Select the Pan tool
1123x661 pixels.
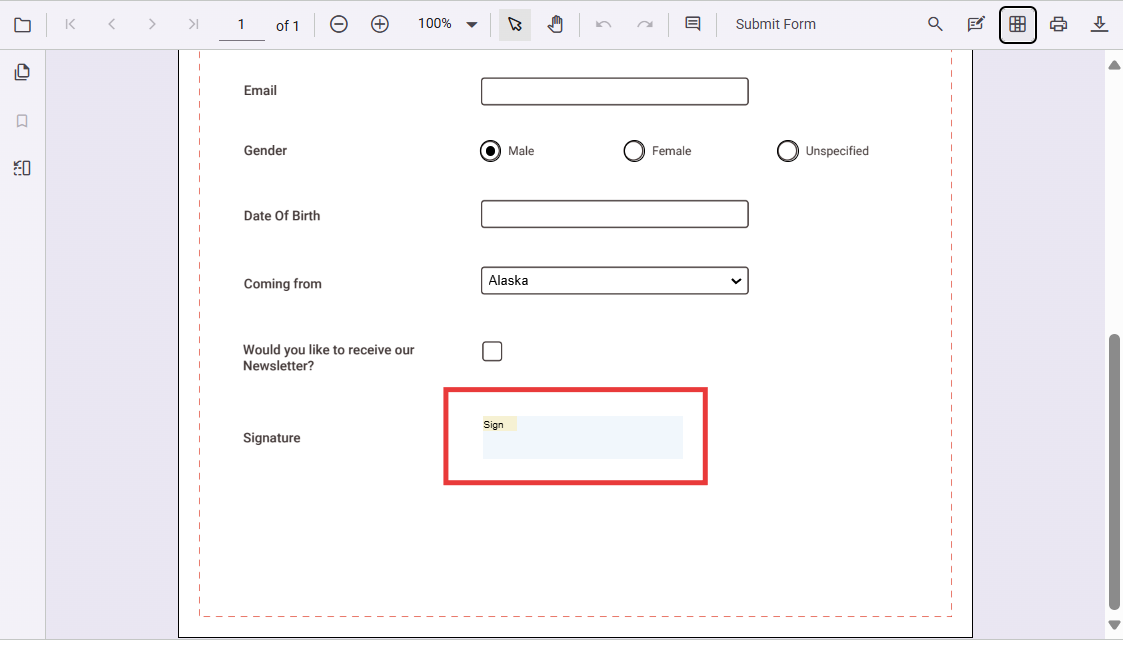[x=556, y=24]
